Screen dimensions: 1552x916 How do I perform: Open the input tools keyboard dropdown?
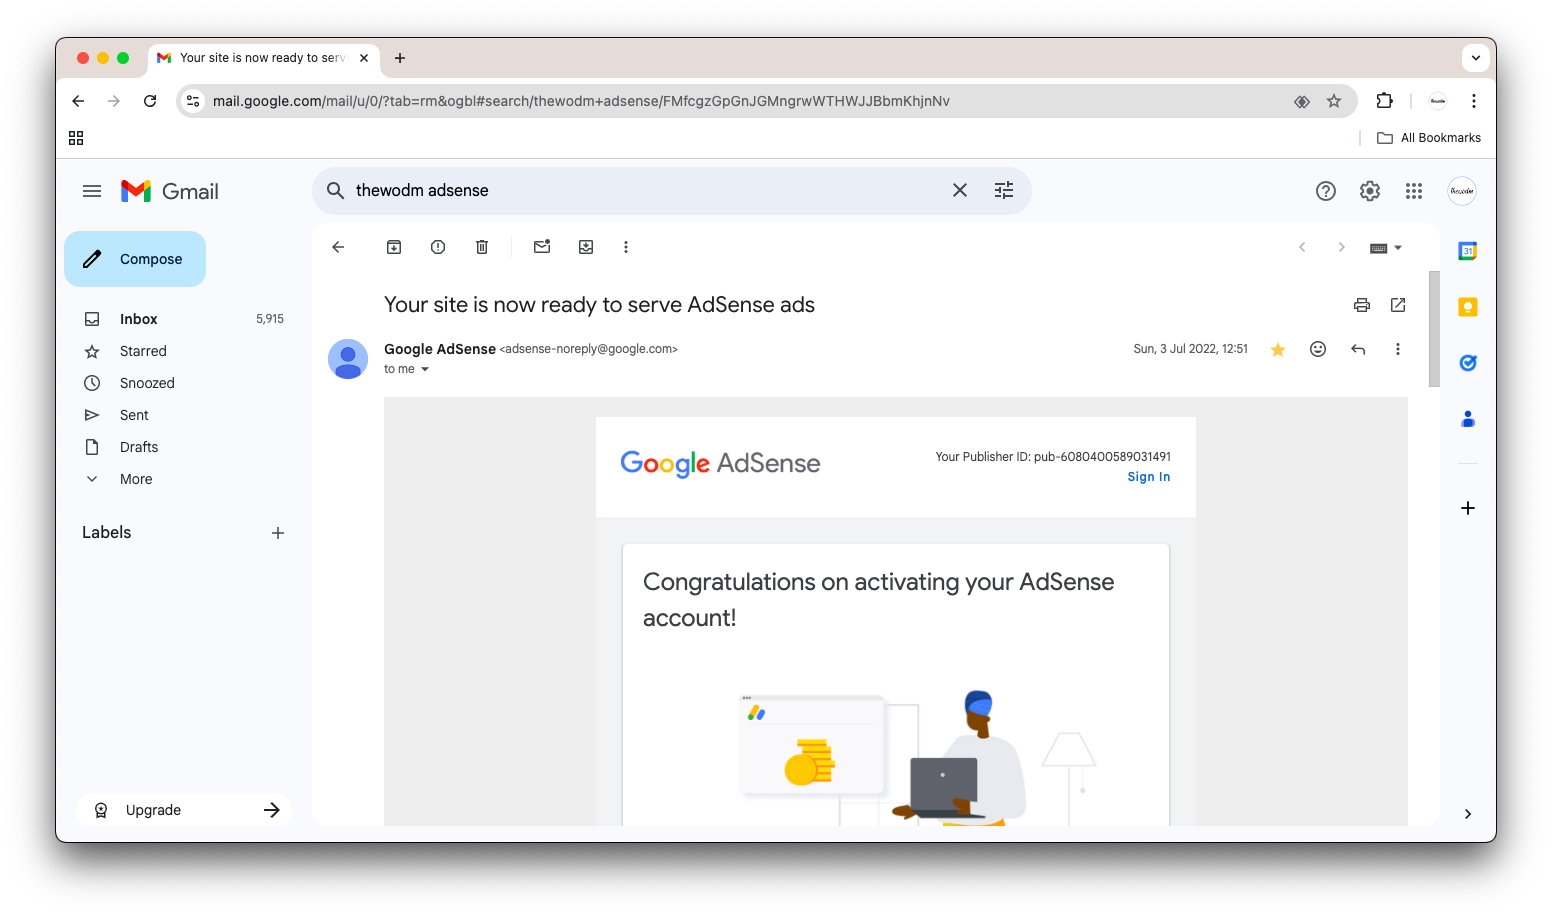[1386, 248]
